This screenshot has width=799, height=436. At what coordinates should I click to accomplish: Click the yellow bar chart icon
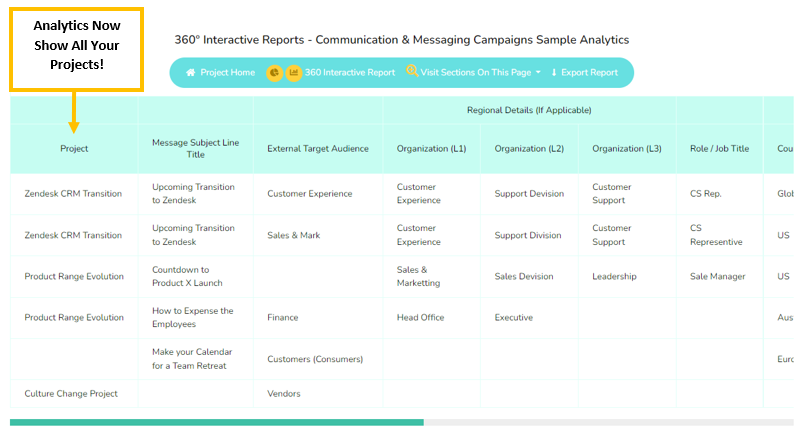point(294,73)
